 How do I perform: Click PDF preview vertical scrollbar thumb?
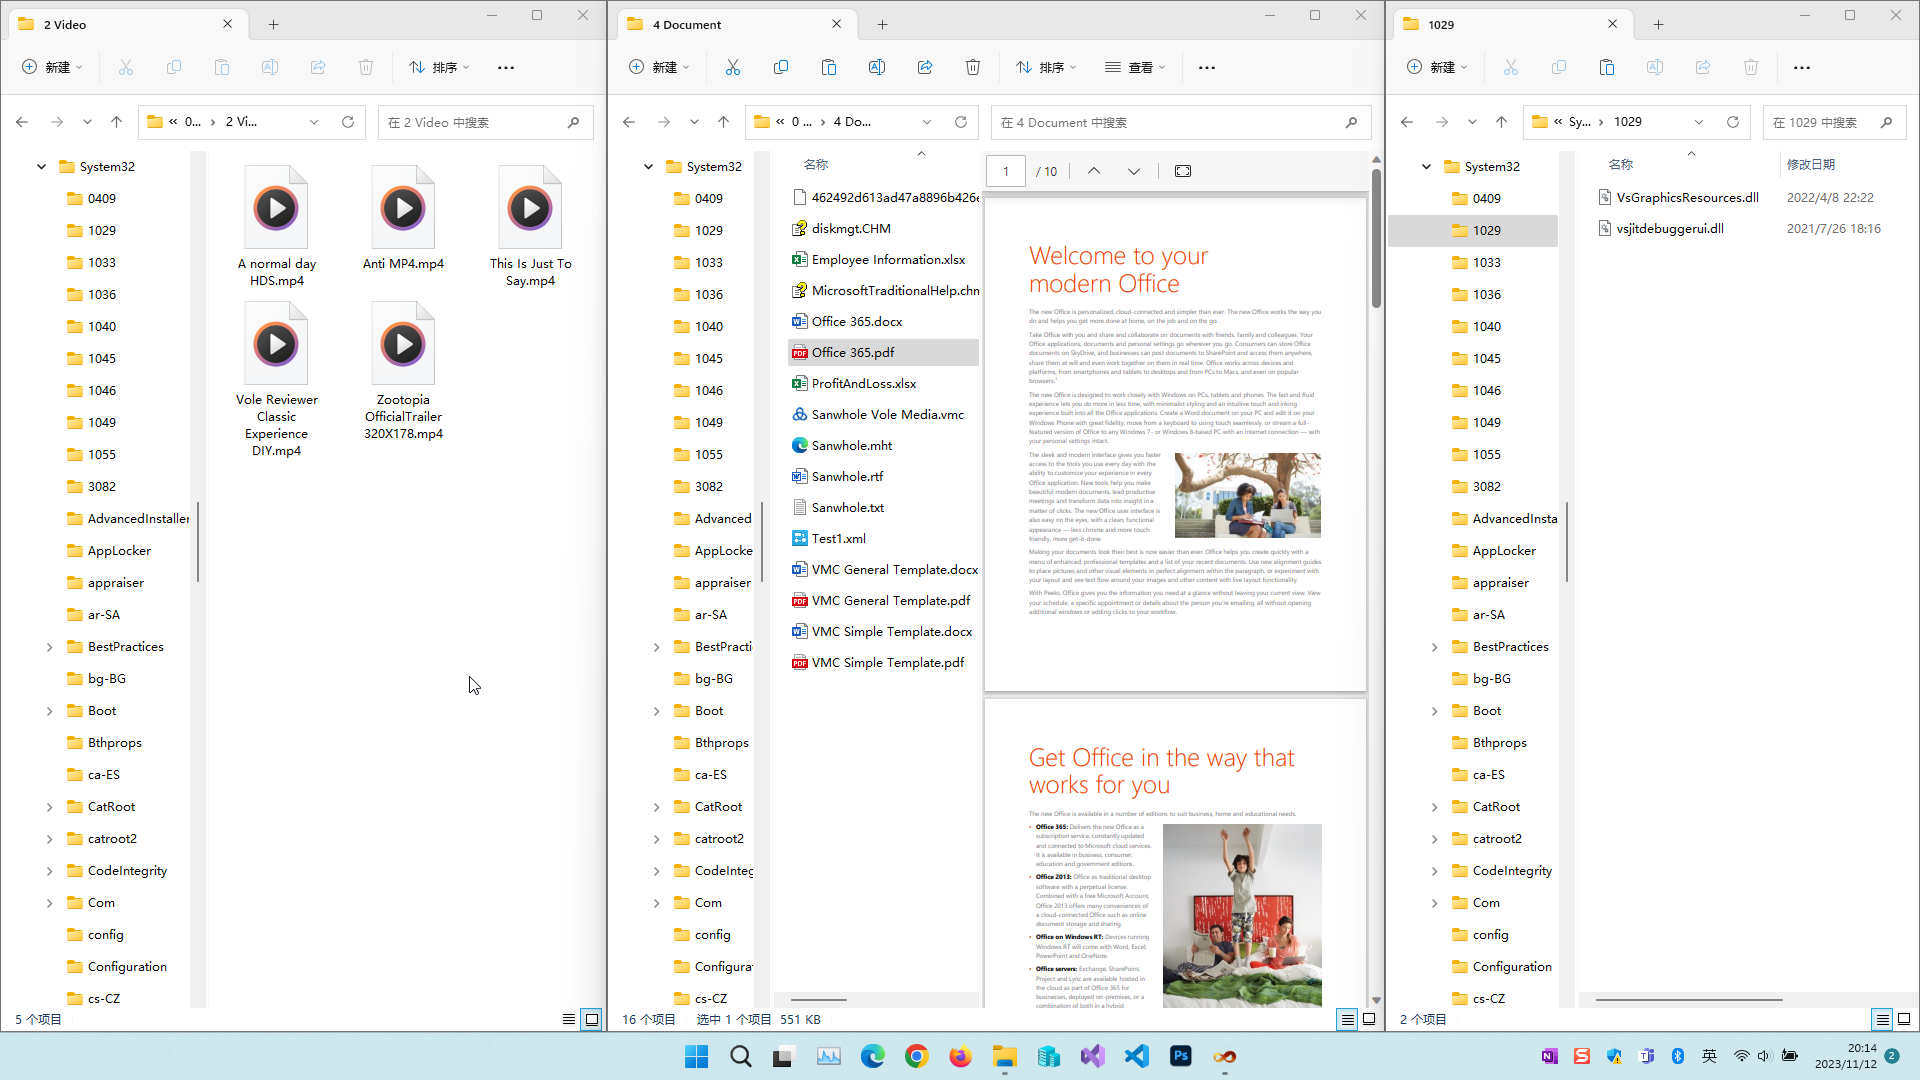tap(1376, 238)
